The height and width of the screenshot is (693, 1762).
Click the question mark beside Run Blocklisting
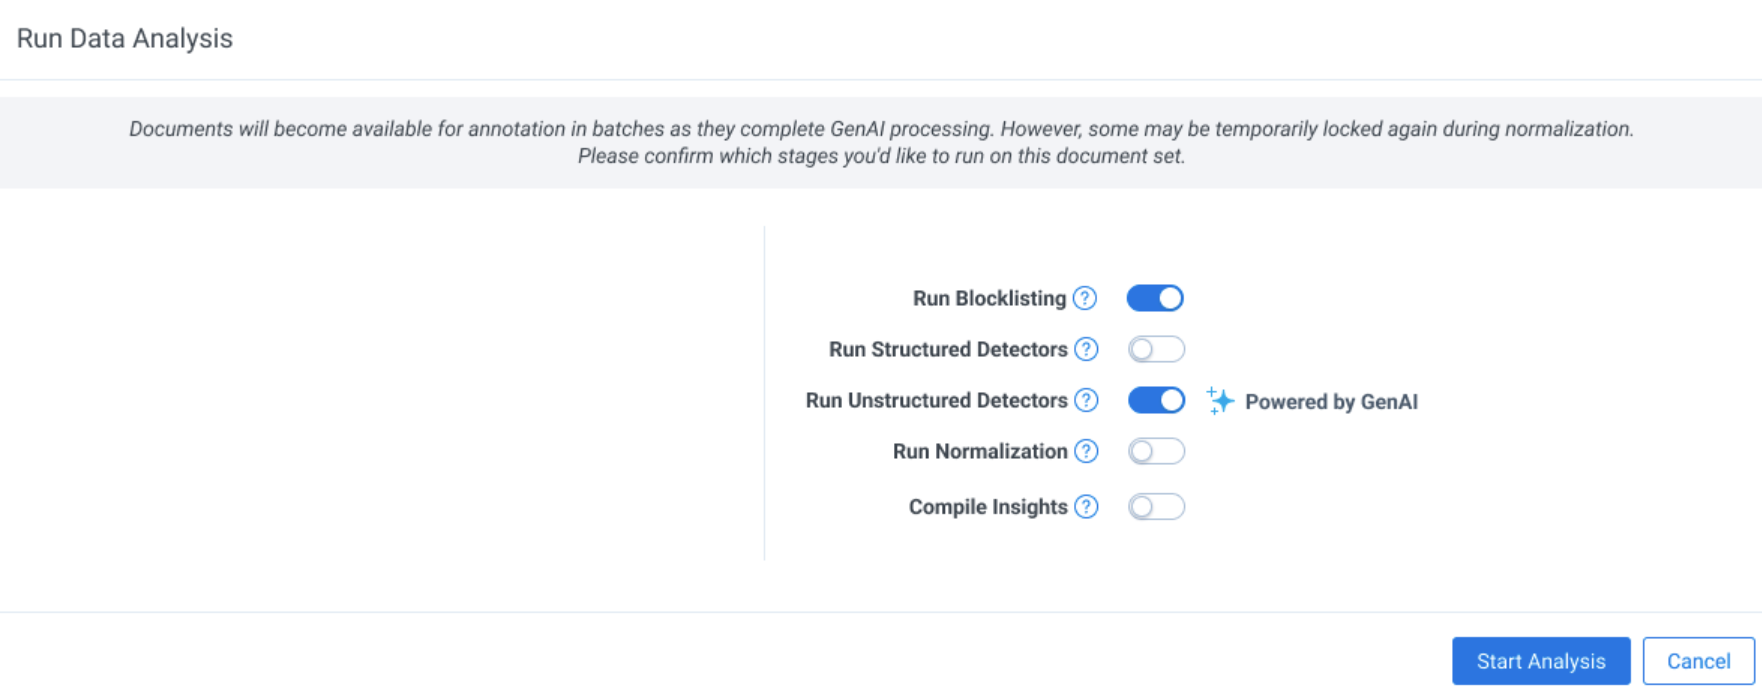(x=1085, y=298)
